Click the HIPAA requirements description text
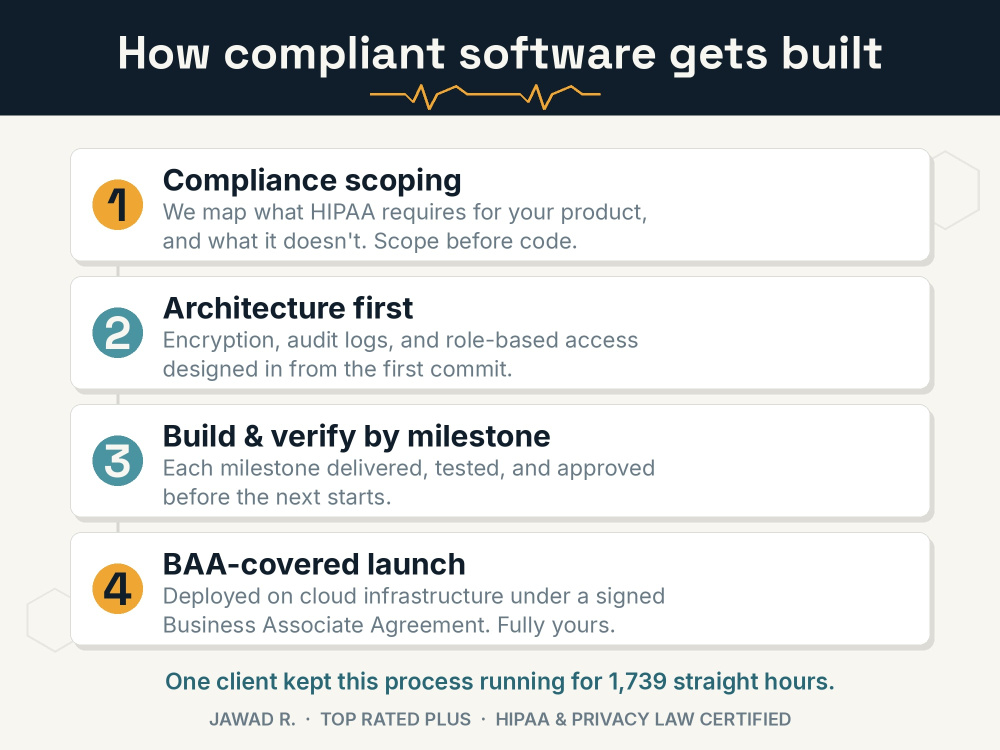The width and height of the screenshot is (1000, 750). click(405, 226)
